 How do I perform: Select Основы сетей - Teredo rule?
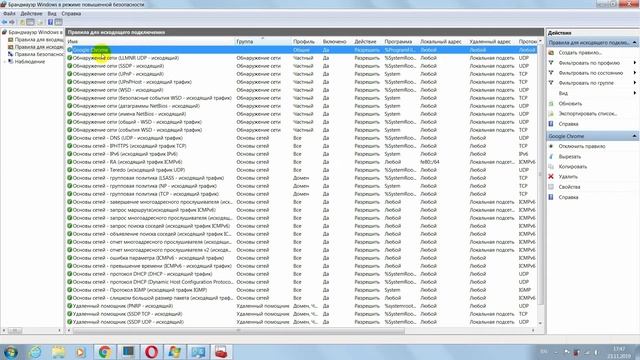(x=301, y=170)
